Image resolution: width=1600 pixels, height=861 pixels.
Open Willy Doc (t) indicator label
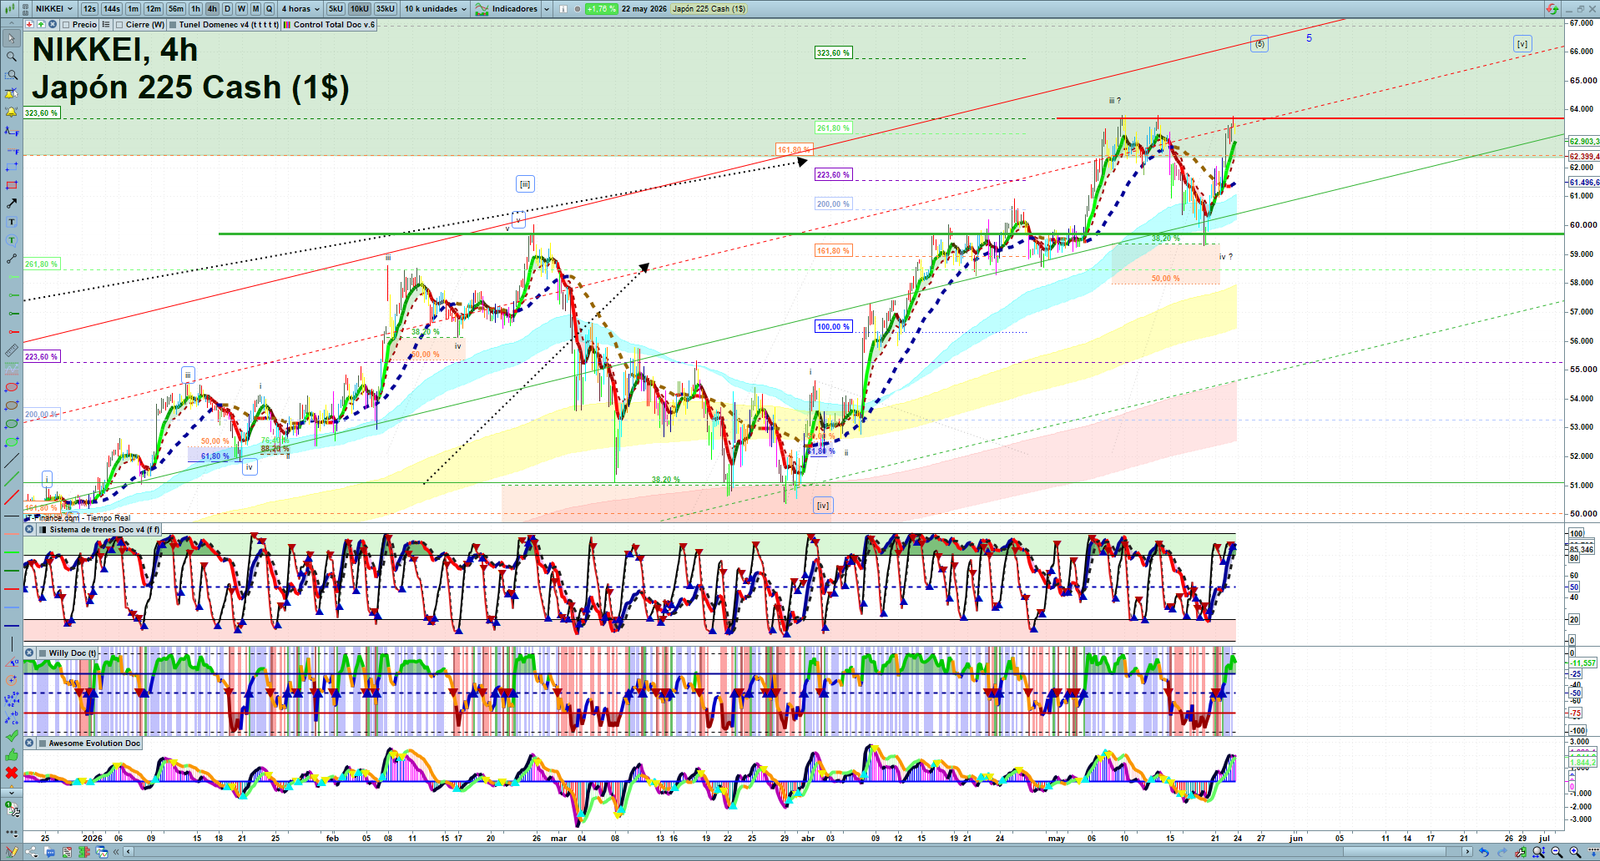point(72,653)
